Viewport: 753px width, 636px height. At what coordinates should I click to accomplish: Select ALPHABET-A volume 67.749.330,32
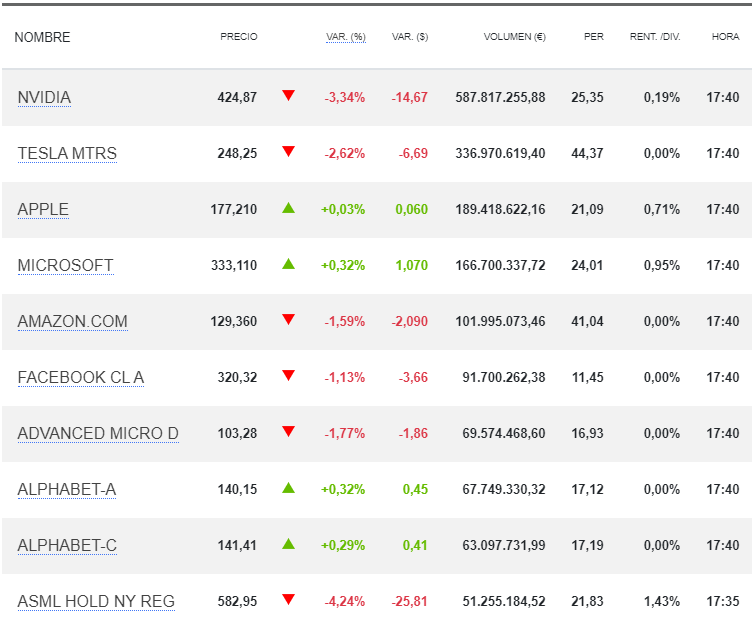point(504,489)
